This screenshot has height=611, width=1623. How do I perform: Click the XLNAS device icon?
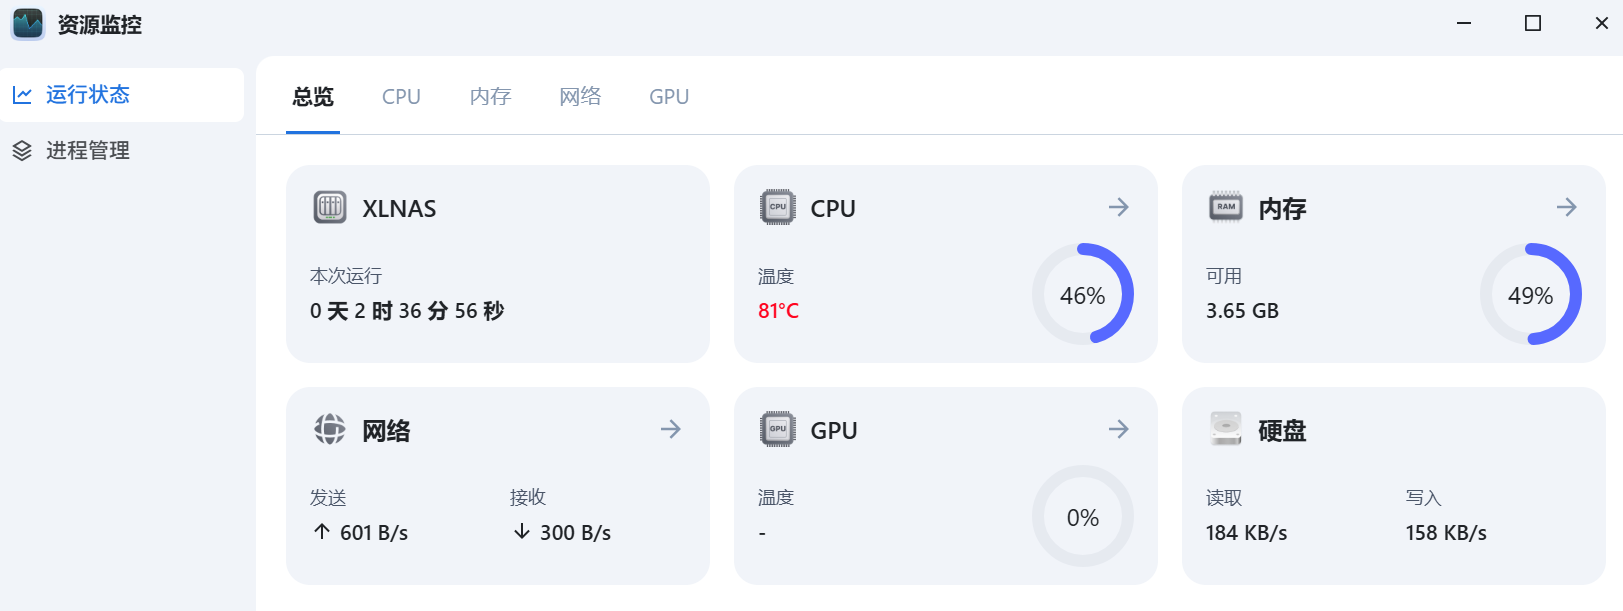pos(330,207)
